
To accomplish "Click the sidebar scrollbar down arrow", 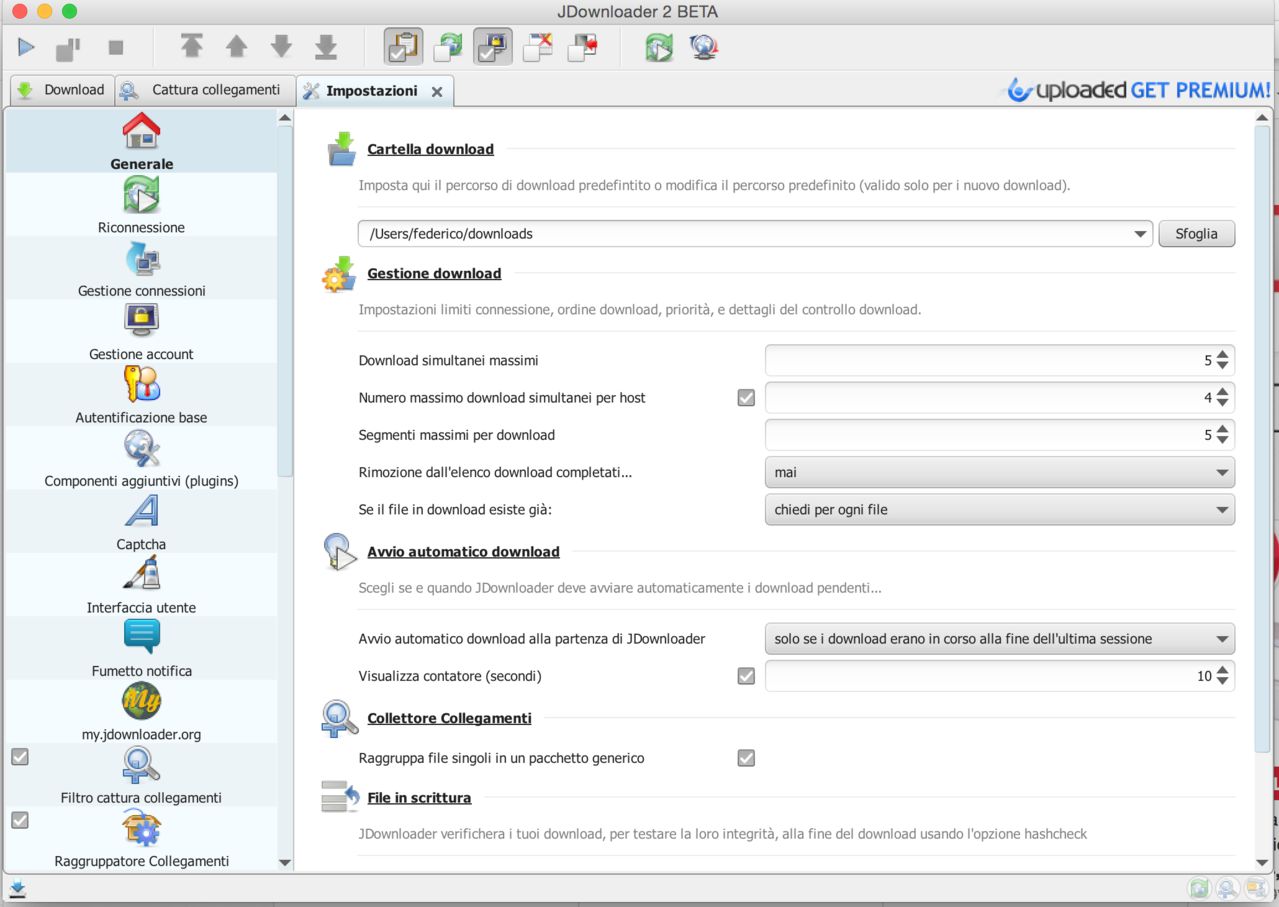I will pyautogui.click(x=285, y=862).
